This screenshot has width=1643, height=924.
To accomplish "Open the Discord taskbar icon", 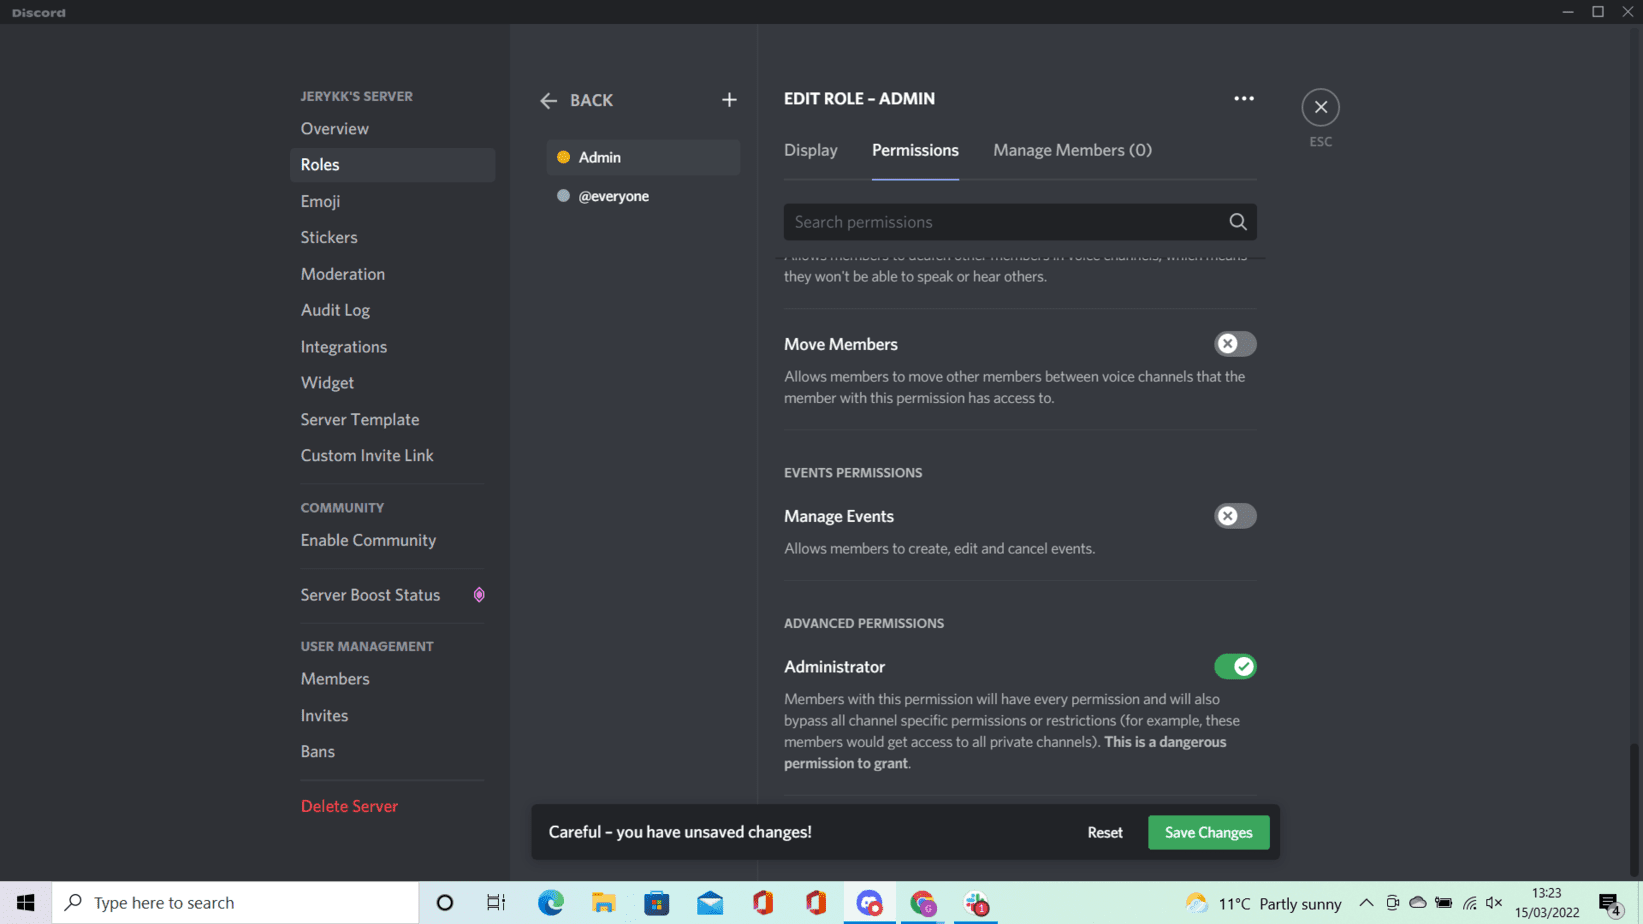I will pyautogui.click(x=869, y=903).
